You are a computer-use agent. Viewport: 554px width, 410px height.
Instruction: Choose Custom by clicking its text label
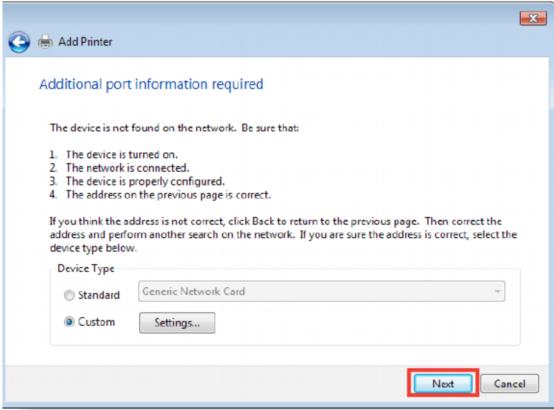96,322
